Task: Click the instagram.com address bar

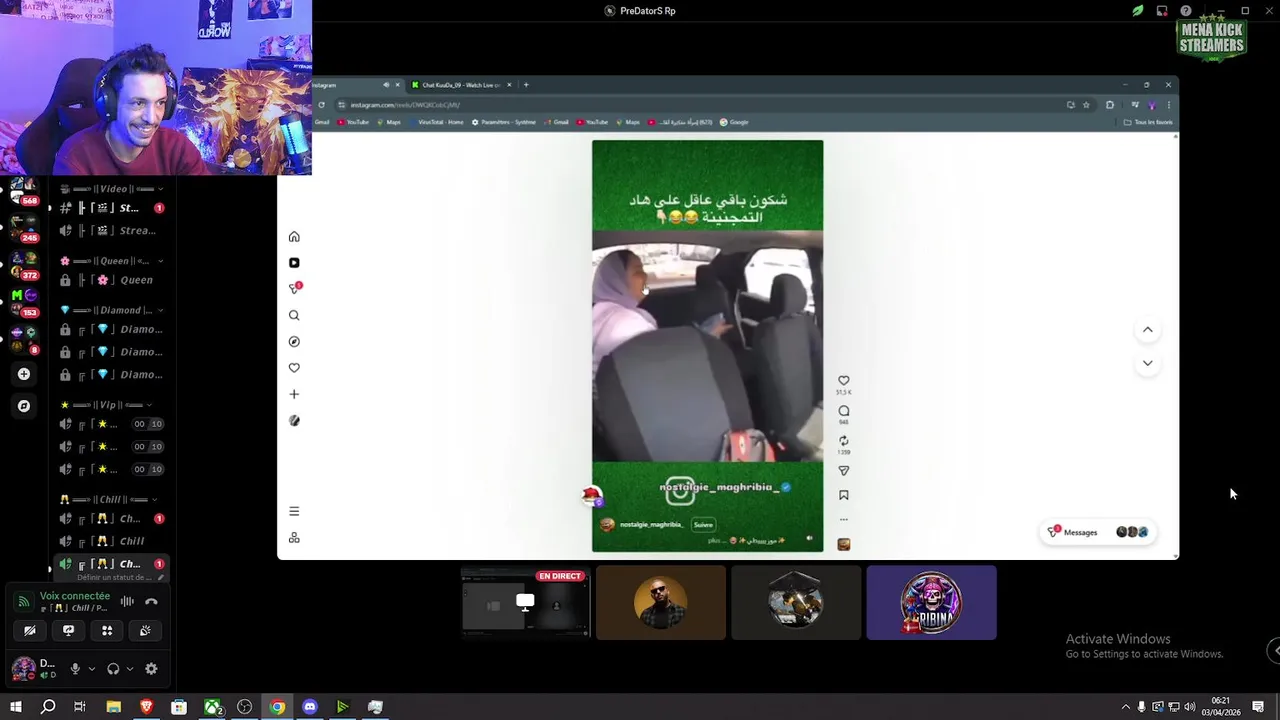Action: pos(700,105)
